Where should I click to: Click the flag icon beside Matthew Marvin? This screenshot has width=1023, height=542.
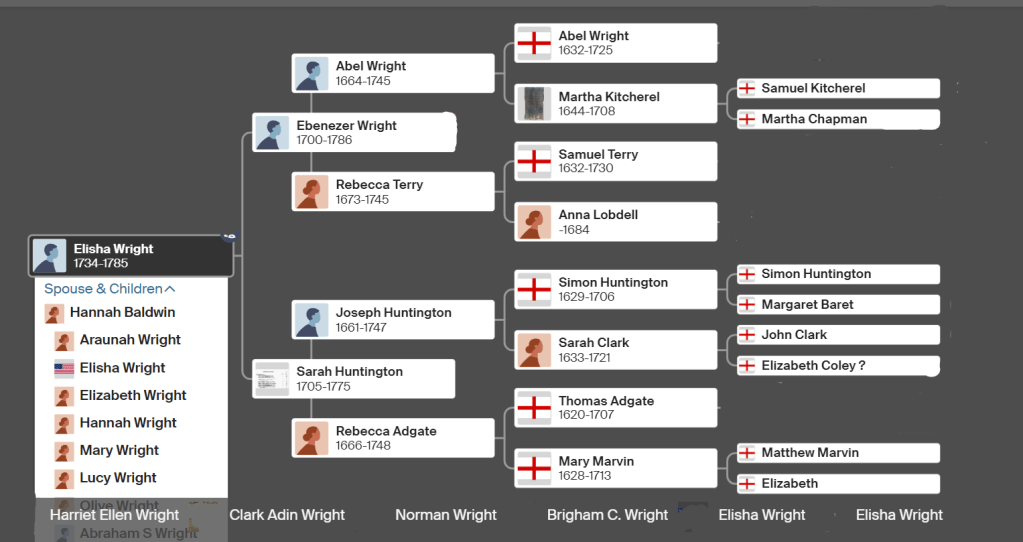coord(747,453)
